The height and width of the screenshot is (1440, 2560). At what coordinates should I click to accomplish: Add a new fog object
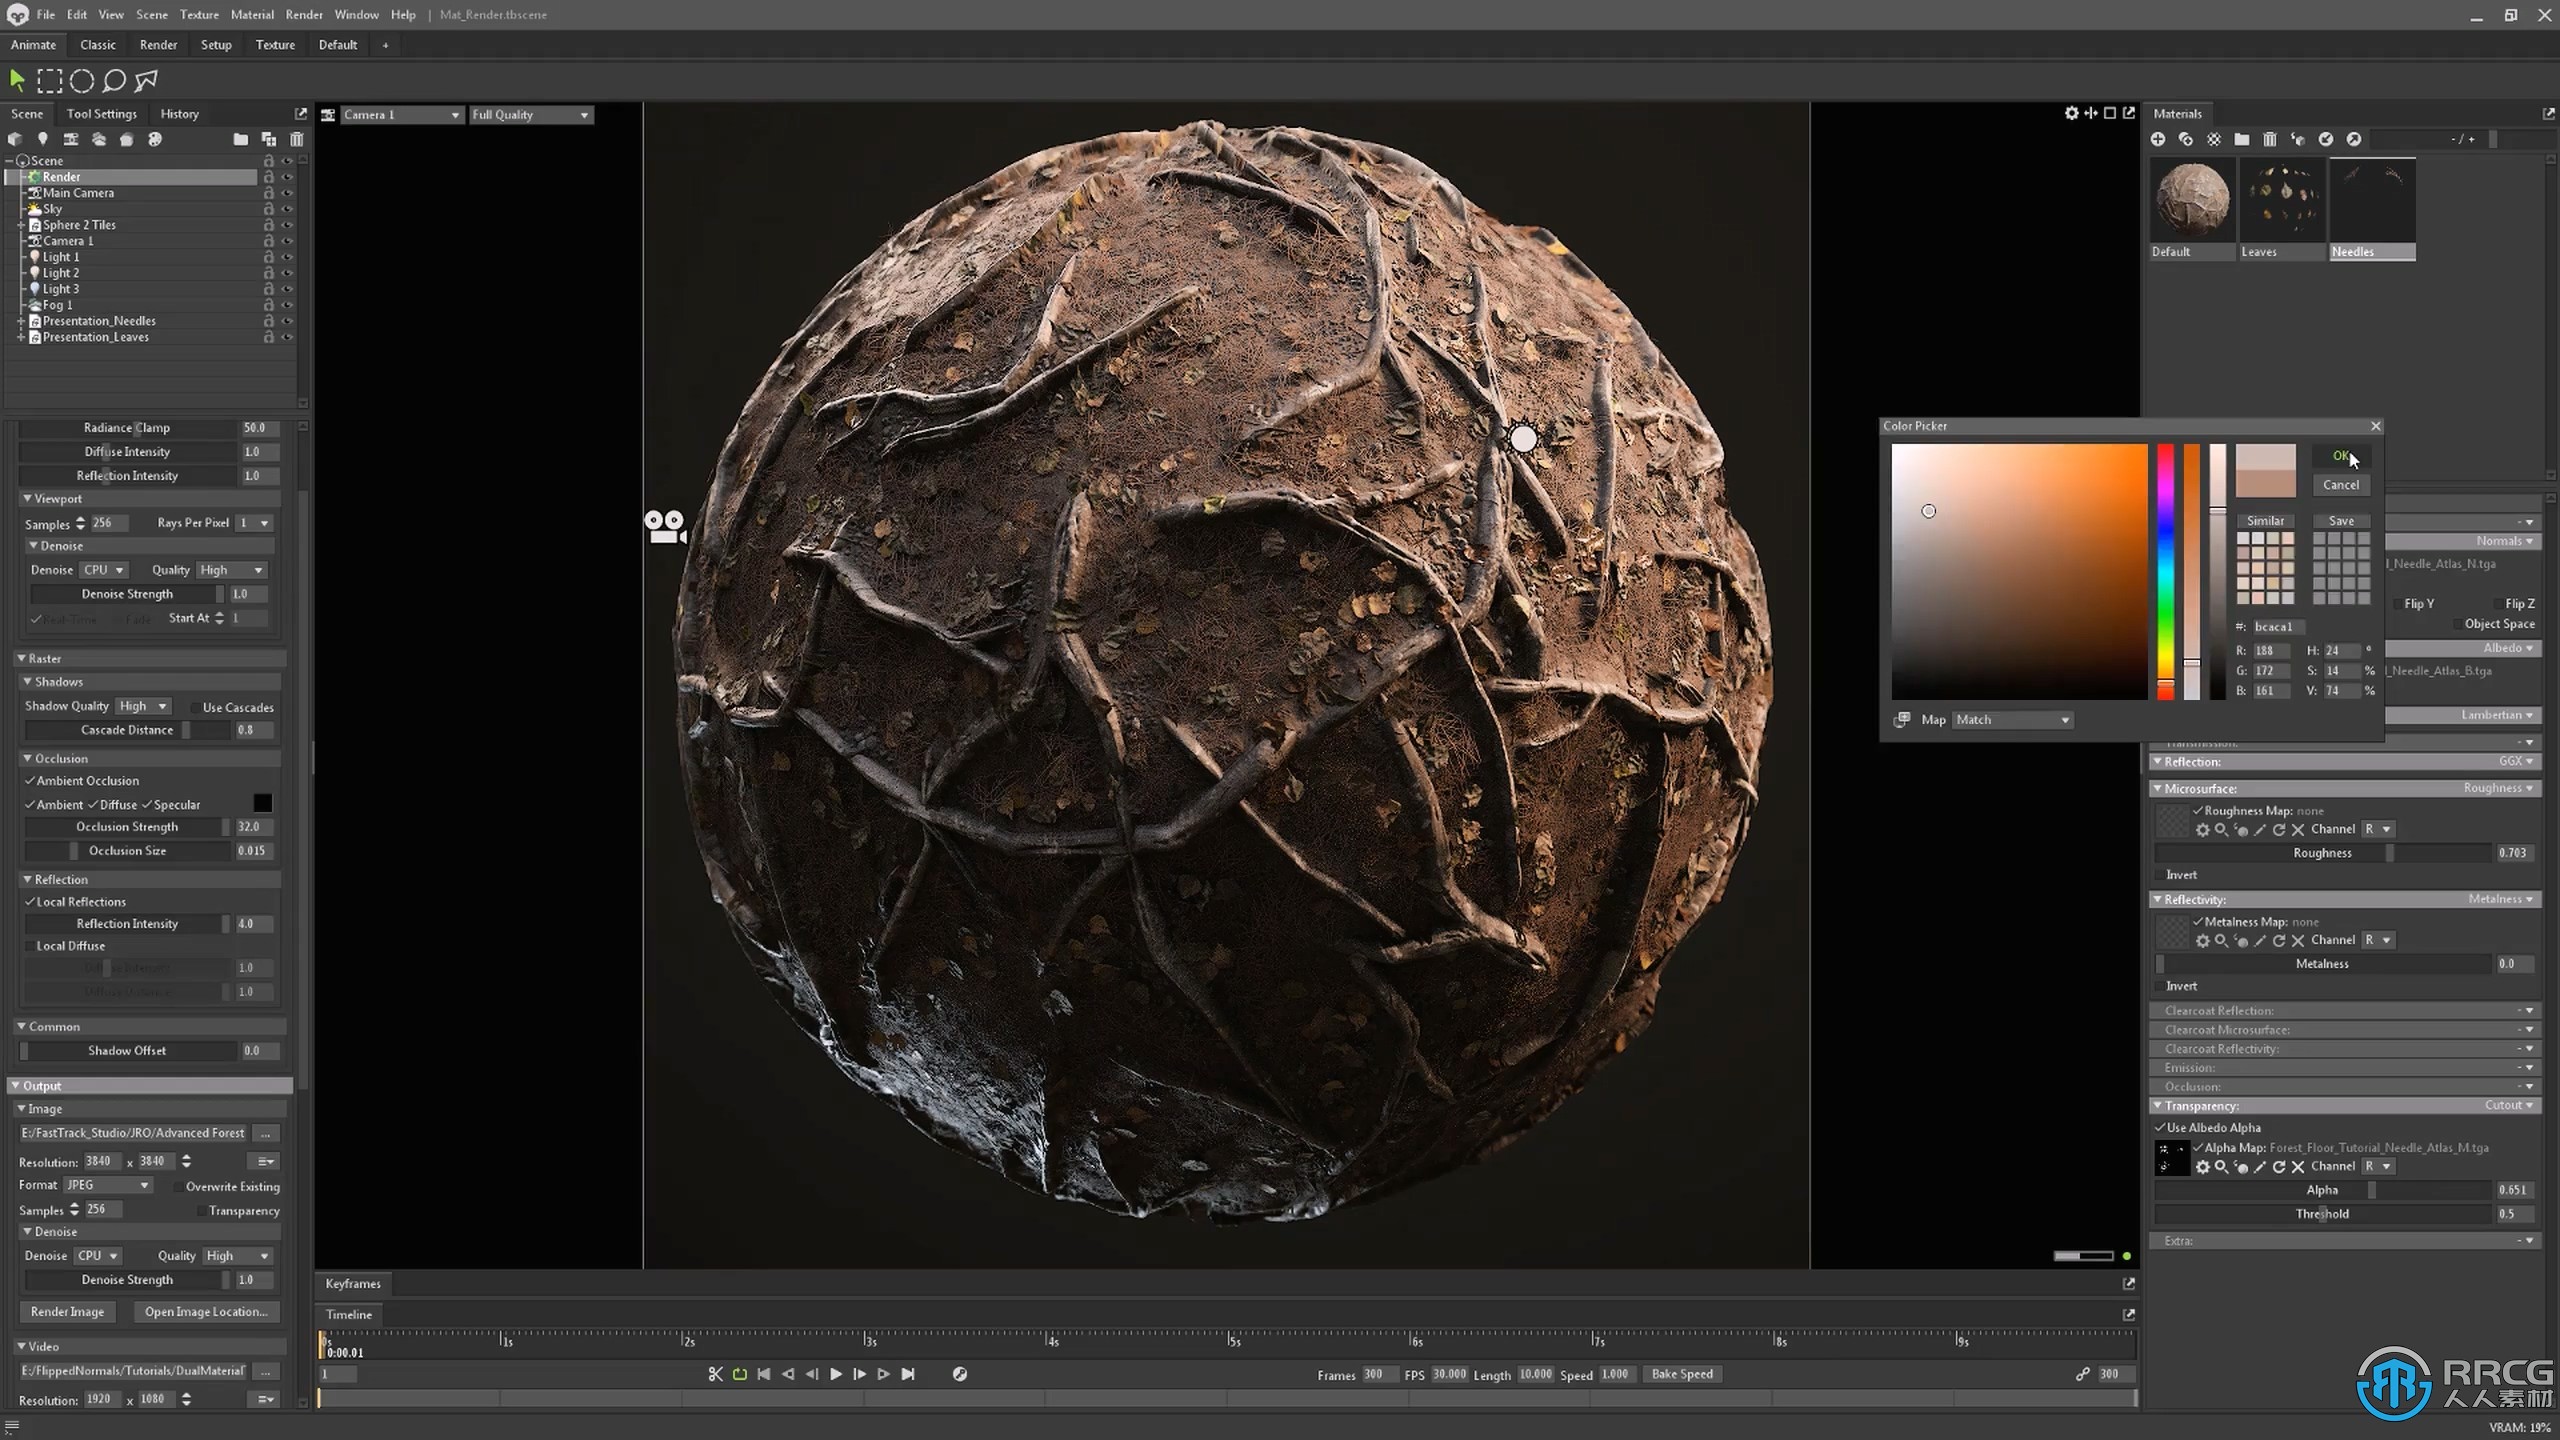coord(98,139)
